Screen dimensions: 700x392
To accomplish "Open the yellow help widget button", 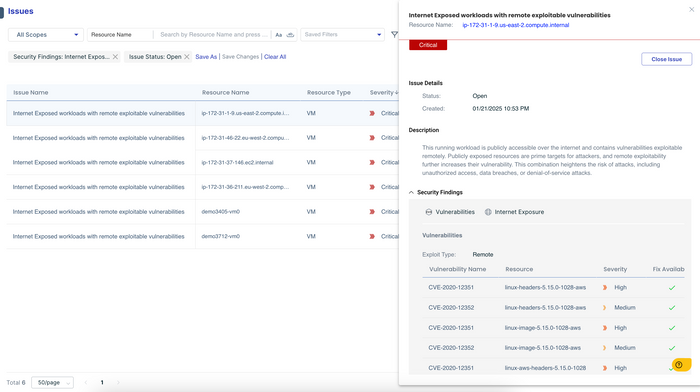I will [x=681, y=365].
